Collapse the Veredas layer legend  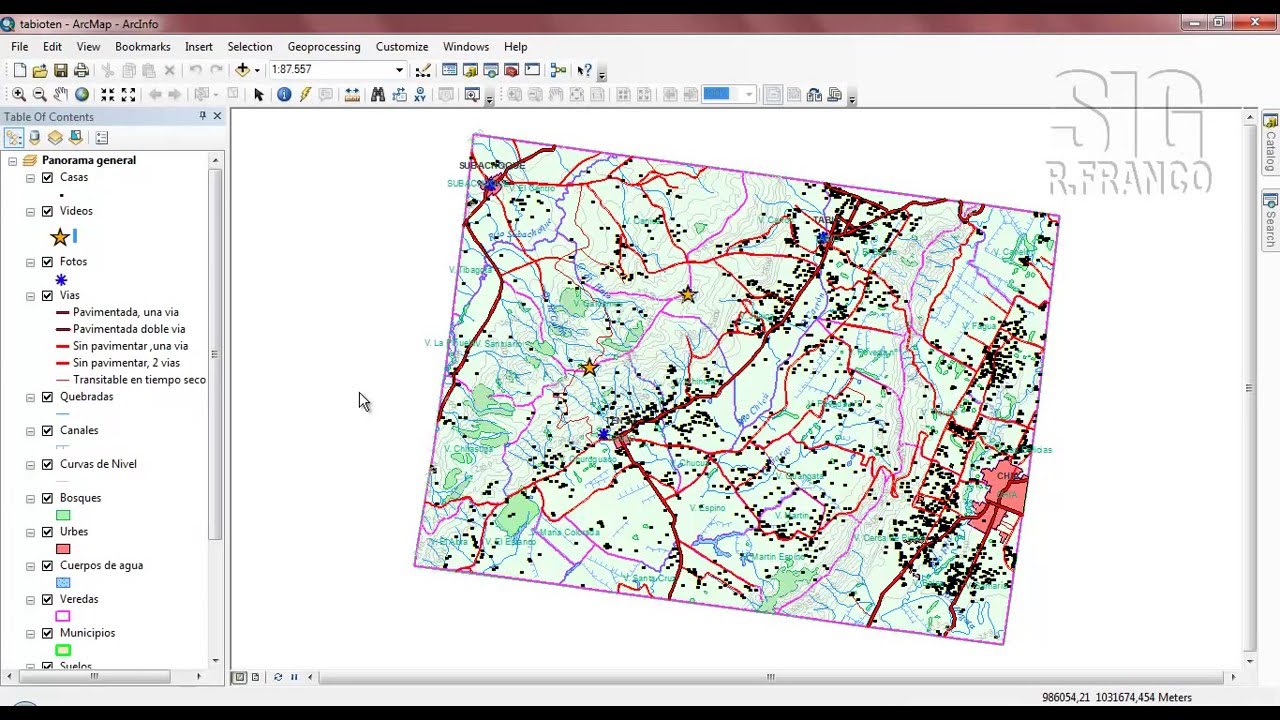(x=31, y=599)
